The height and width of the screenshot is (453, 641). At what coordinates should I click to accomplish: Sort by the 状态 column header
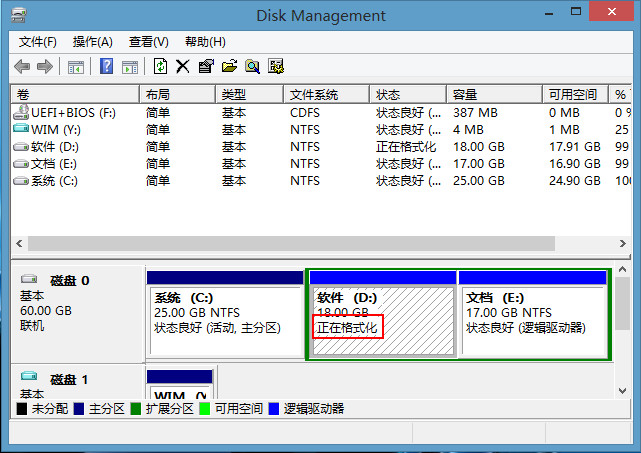click(408, 94)
